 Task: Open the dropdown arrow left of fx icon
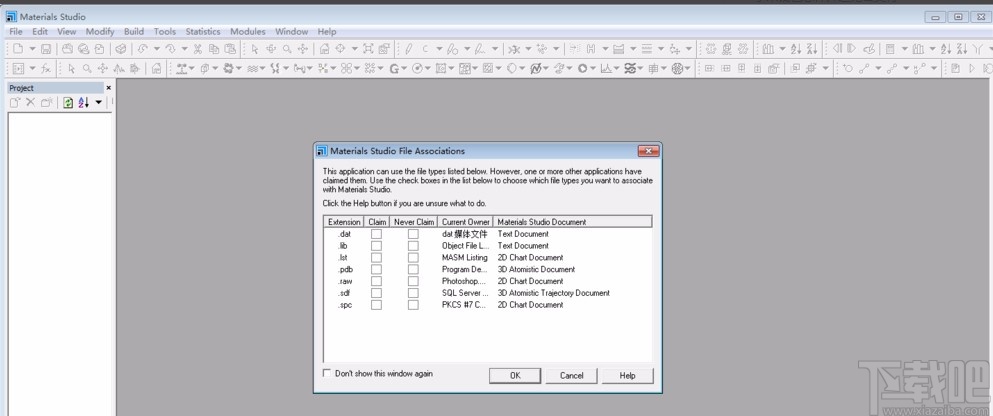tap(32, 68)
